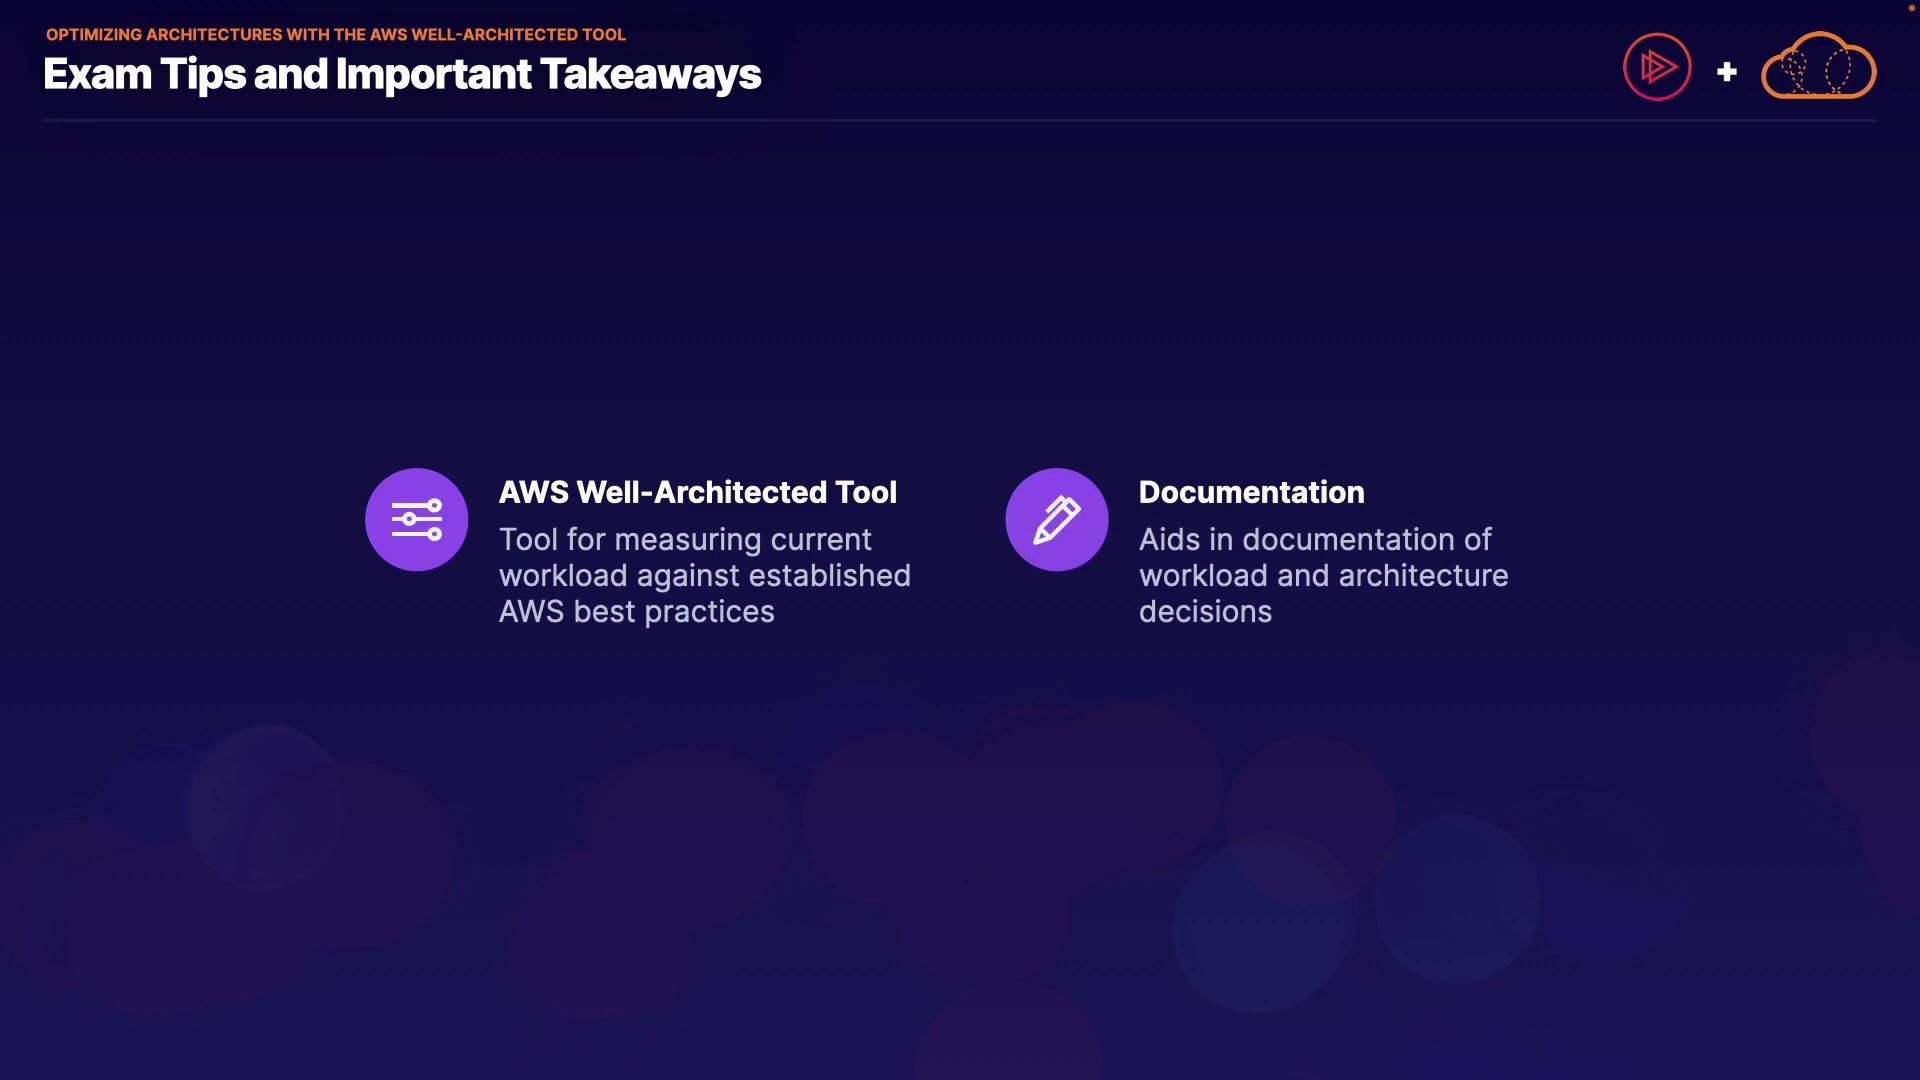Viewport: 1920px width, 1080px height.
Task: Click the white plus sign between logos
Action: coord(1726,72)
